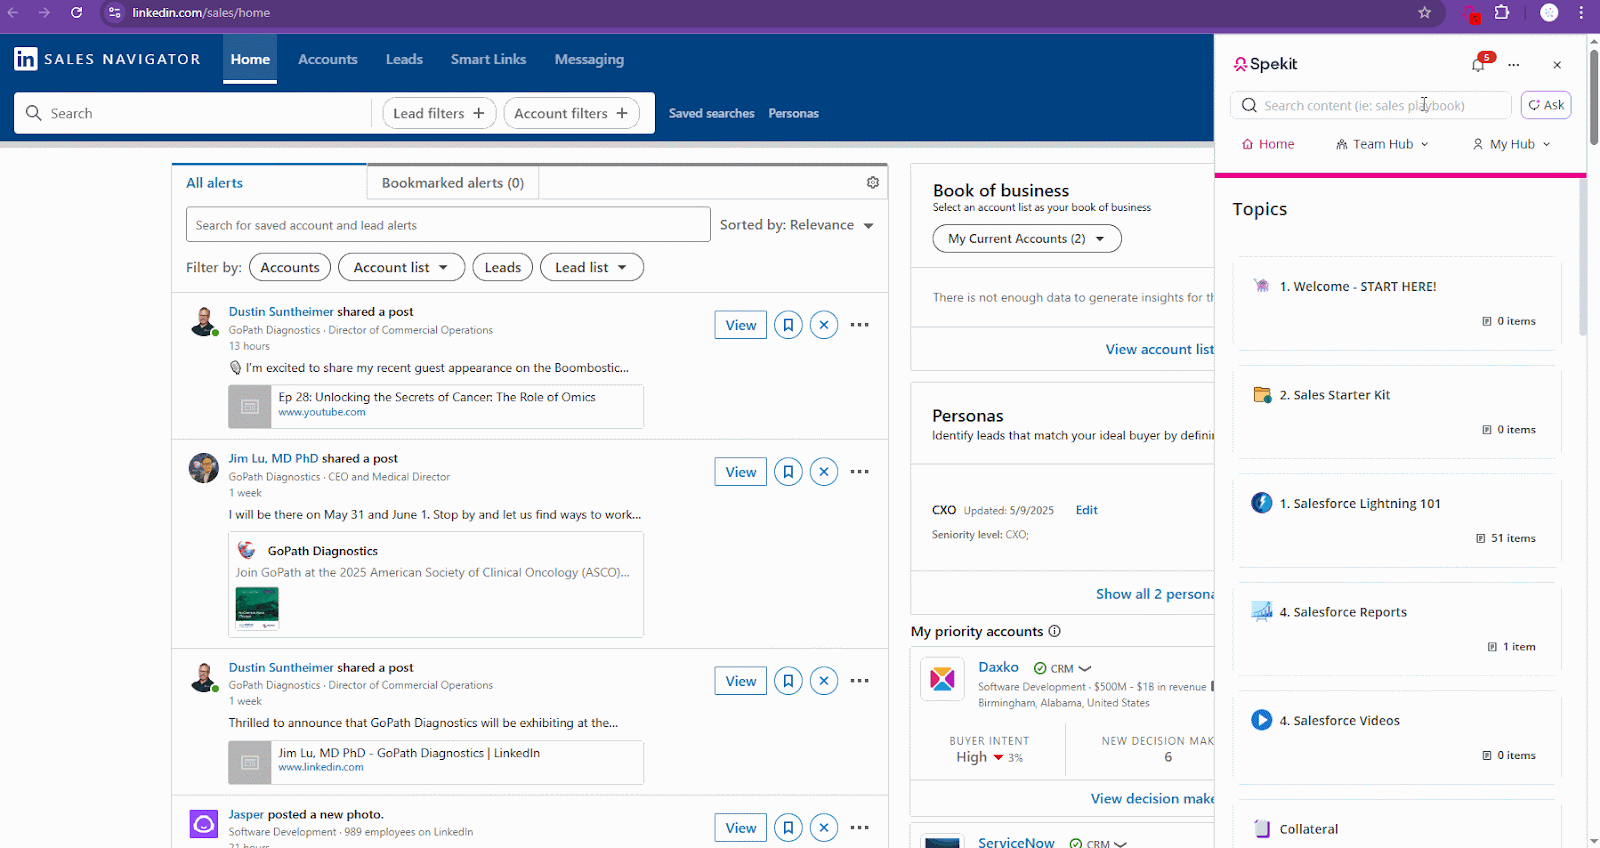The width and height of the screenshot is (1600, 848).
Task: Switch to Bookmarked alerts (0) tab
Action: tap(453, 183)
